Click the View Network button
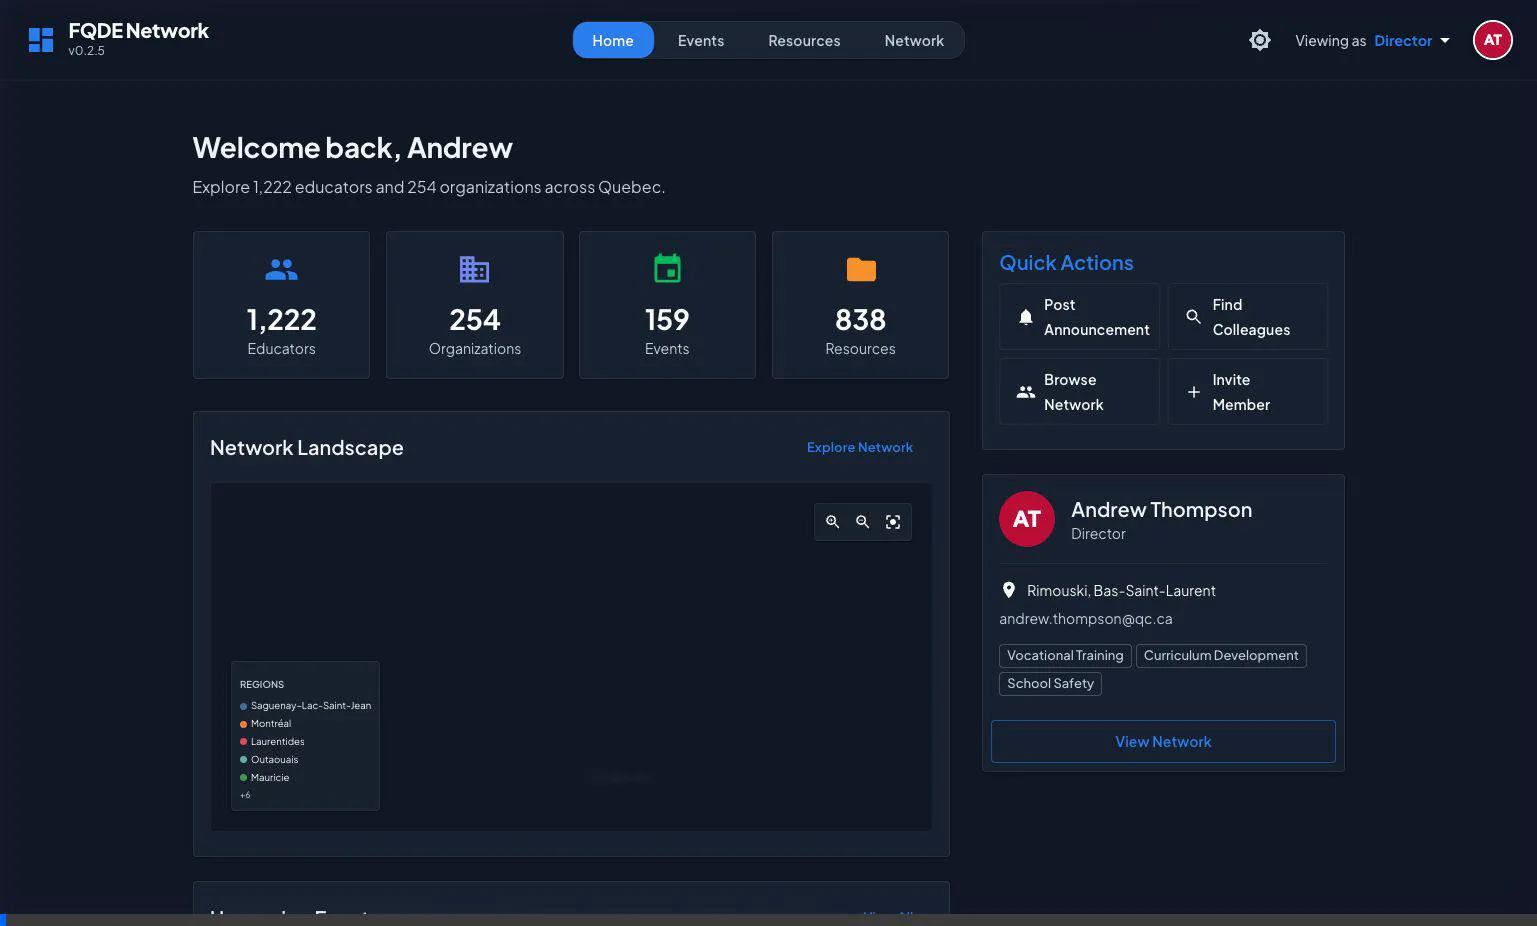Screen dimensions: 1537x926 (1162, 742)
